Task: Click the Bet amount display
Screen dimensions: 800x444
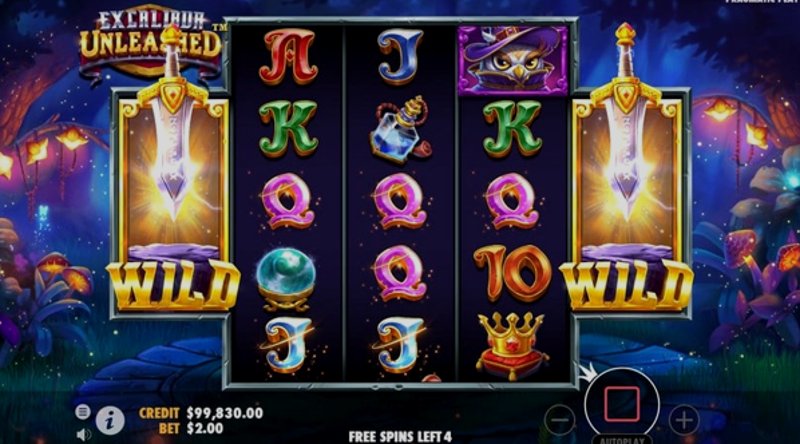Action: click(205, 428)
